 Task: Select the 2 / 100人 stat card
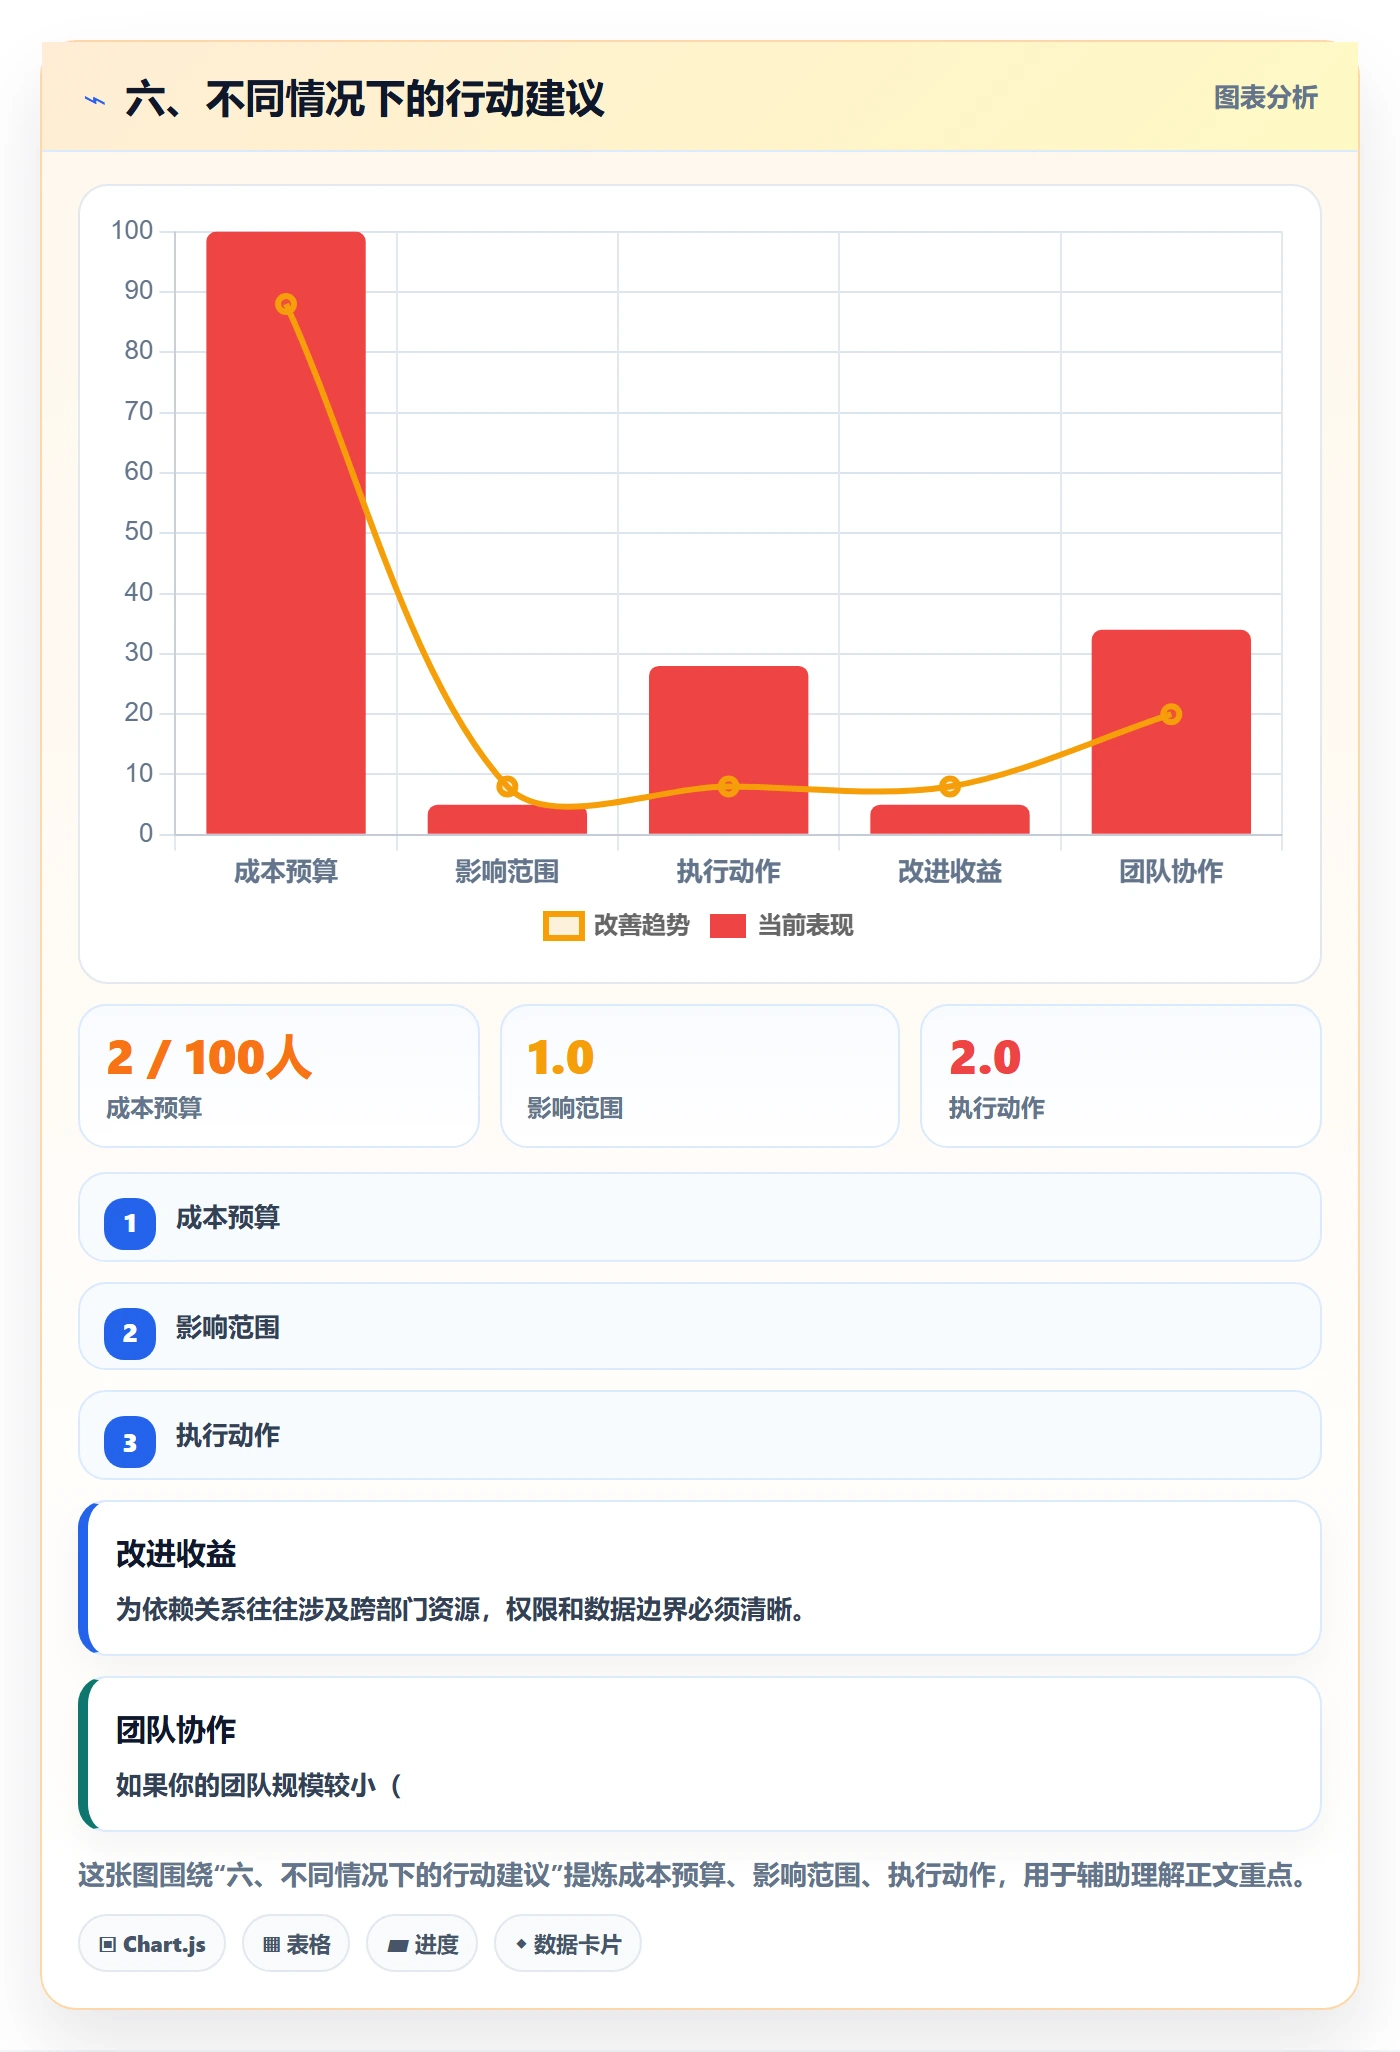(279, 1076)
